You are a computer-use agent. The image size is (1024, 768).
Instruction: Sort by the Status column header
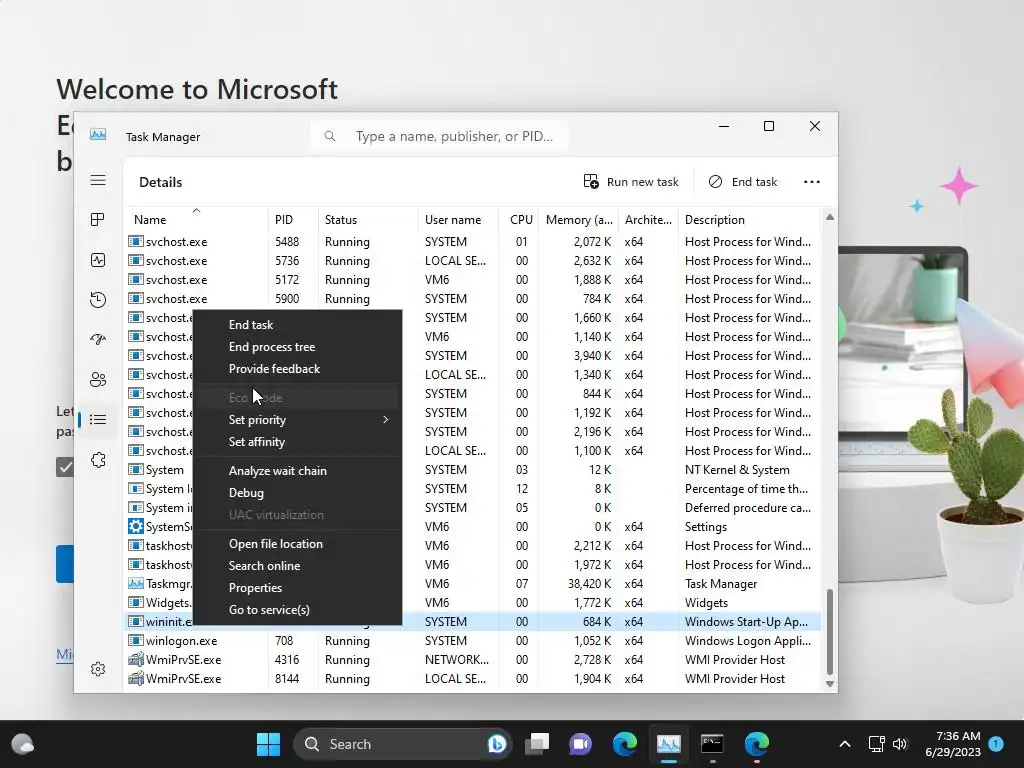tap(368, 219)
